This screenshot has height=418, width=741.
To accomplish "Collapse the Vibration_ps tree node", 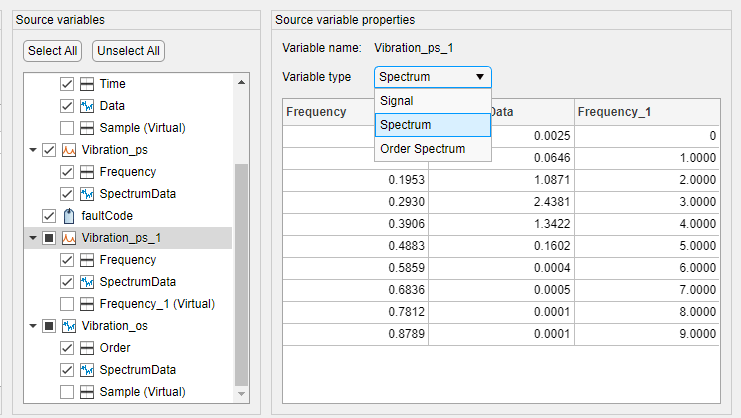I will tap(32, 150).
